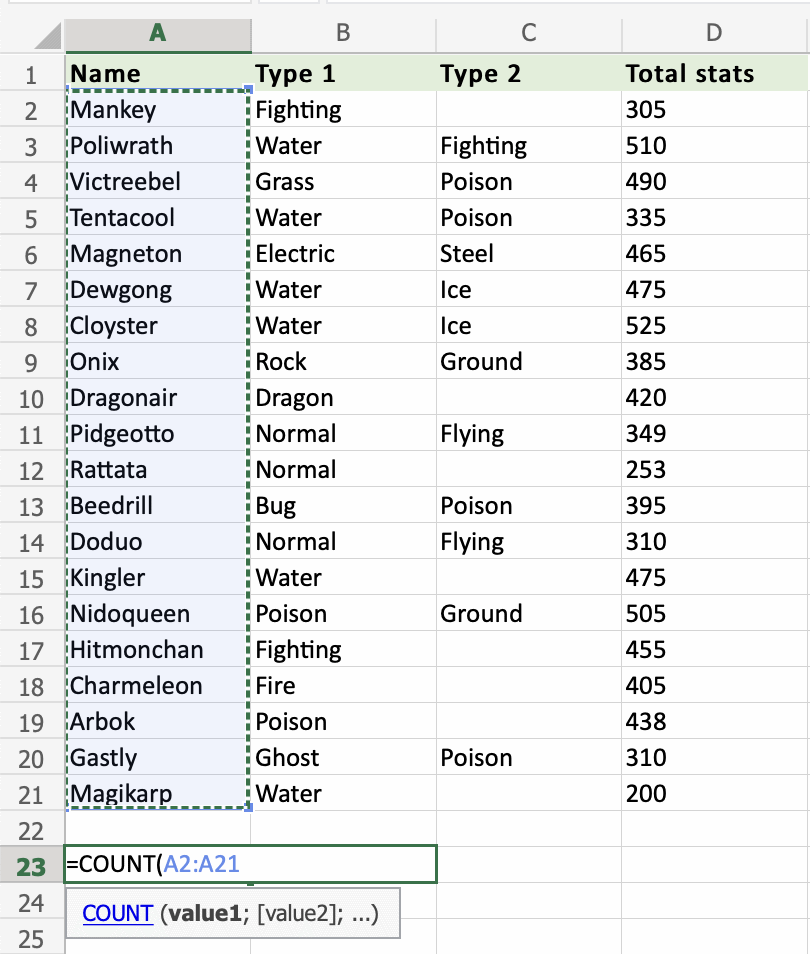This screenshot has width=810, height=954.
Task: Select the cell containing Magikarp
Action: (157, 794)
